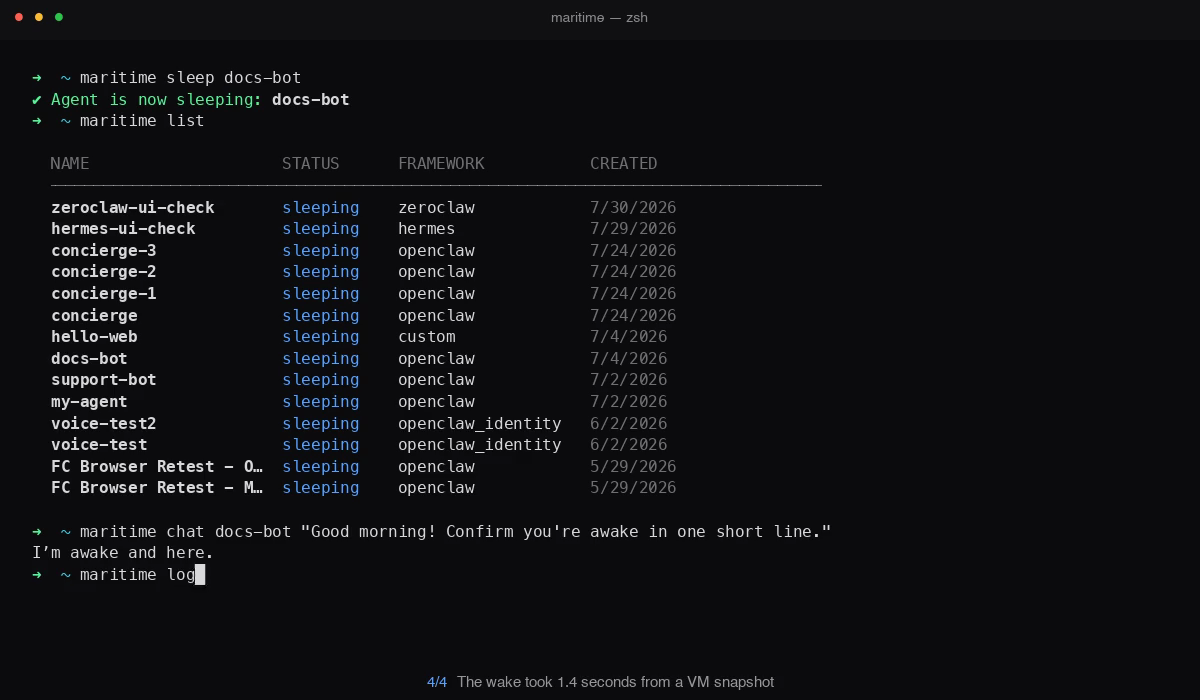The image size is (1200, 700).
Task: Click the green checkmark before 'Agent is now sleeping'
Action: click(37, 99)
